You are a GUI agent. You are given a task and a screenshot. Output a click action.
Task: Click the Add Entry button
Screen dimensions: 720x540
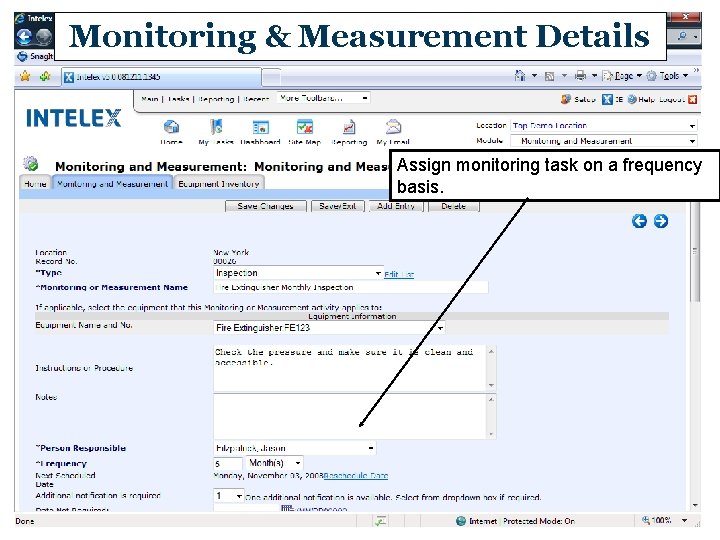396,206
